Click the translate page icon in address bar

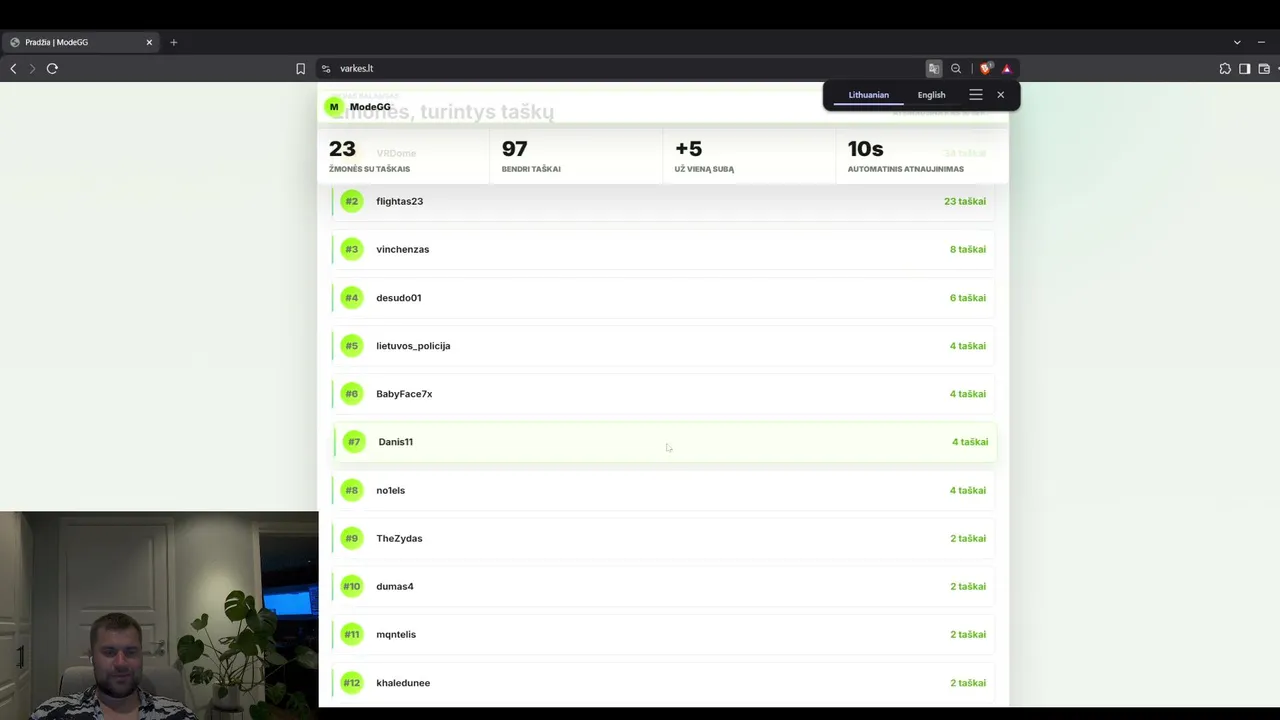pyautogui.click(x=934, y=69)
